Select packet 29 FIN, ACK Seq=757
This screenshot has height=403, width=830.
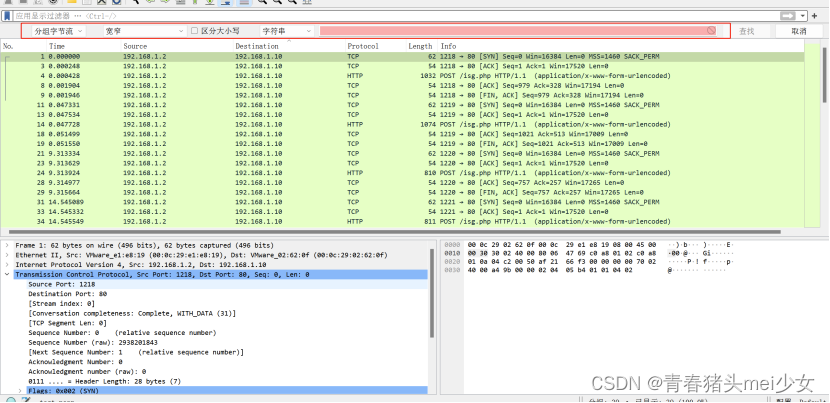point(402,192)
